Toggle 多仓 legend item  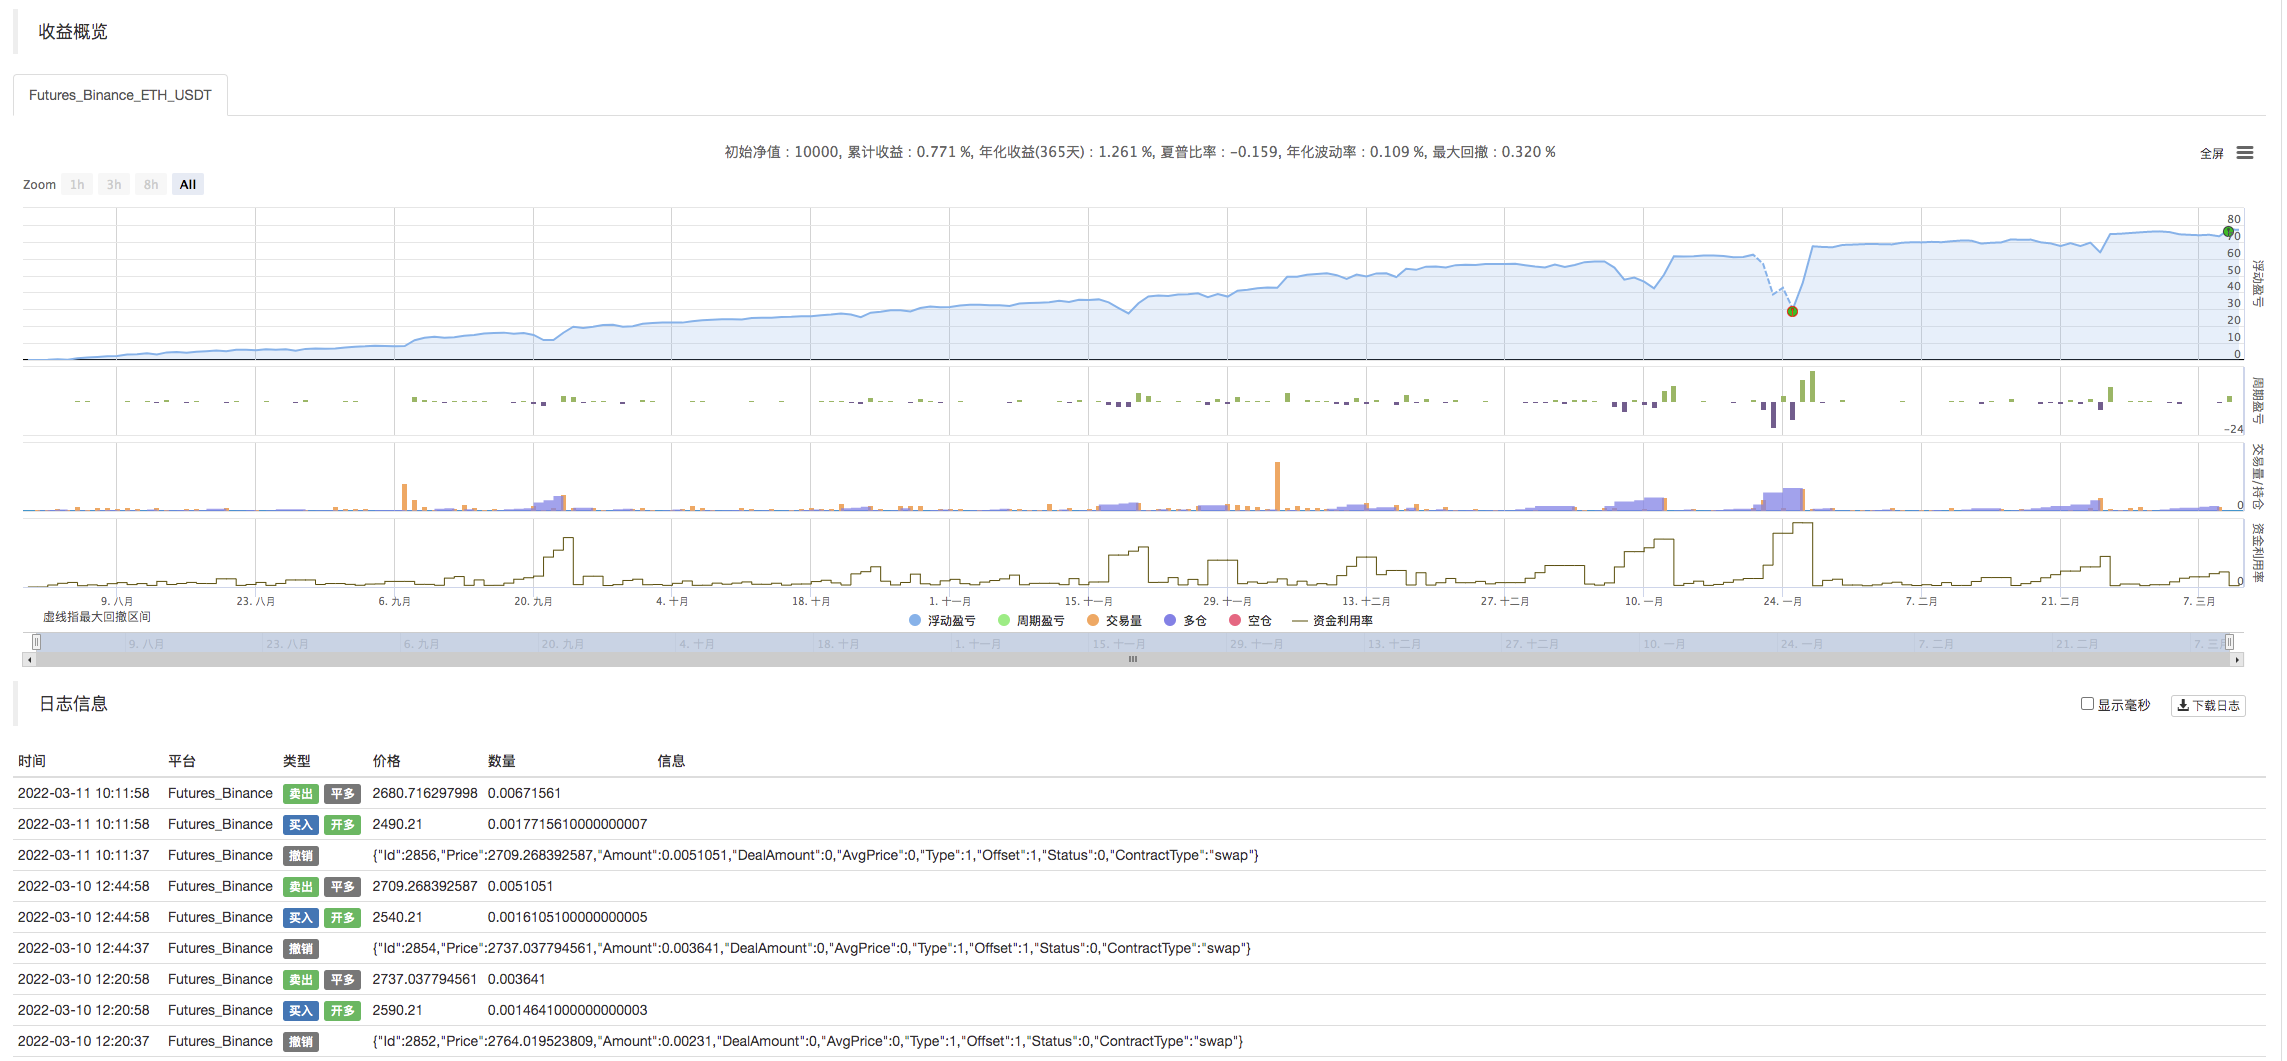(x=1185, y=621)
